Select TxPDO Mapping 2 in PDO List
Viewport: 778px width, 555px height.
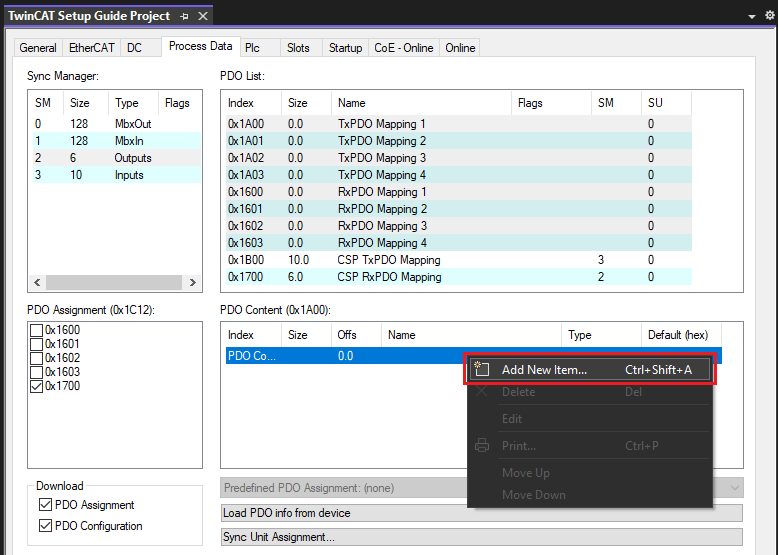[x=458, y=141]
